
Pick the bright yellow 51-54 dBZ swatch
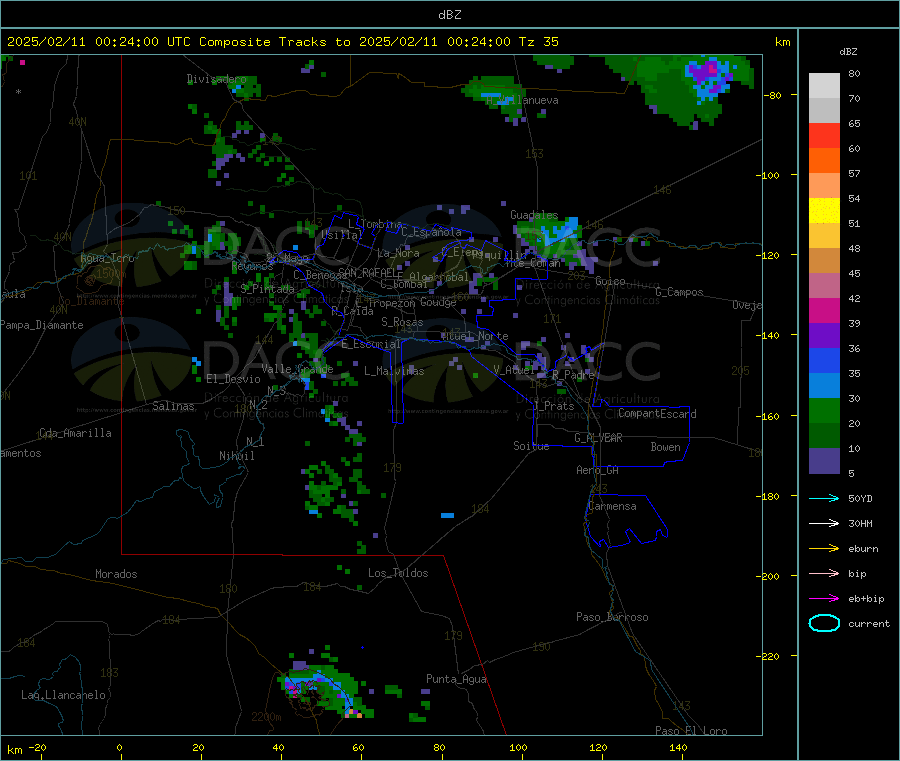(824, 211)
